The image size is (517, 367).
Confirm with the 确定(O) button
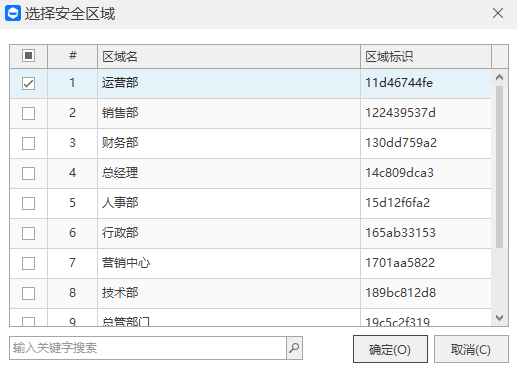pyautogui.click(x=390, y=349)
